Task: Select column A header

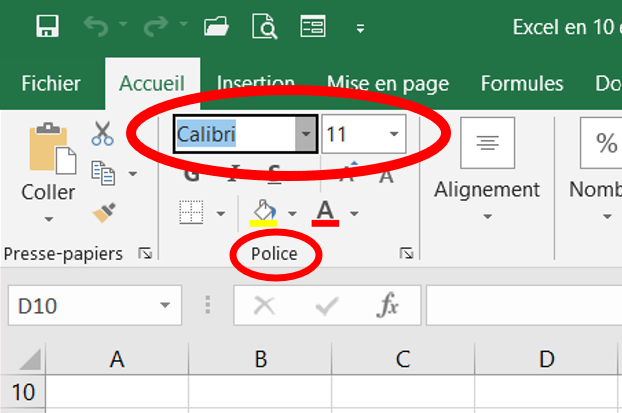Action: click(x=117, y=359)
